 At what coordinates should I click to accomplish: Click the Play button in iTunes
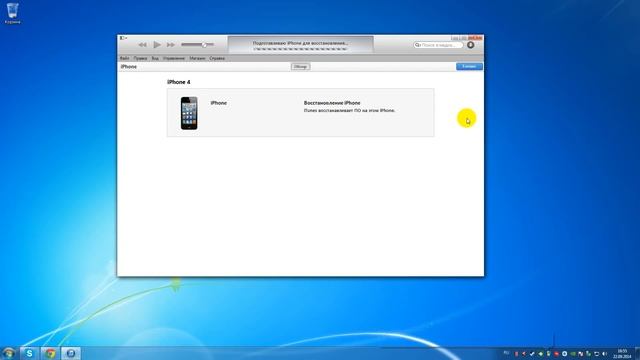pos(157,44)
